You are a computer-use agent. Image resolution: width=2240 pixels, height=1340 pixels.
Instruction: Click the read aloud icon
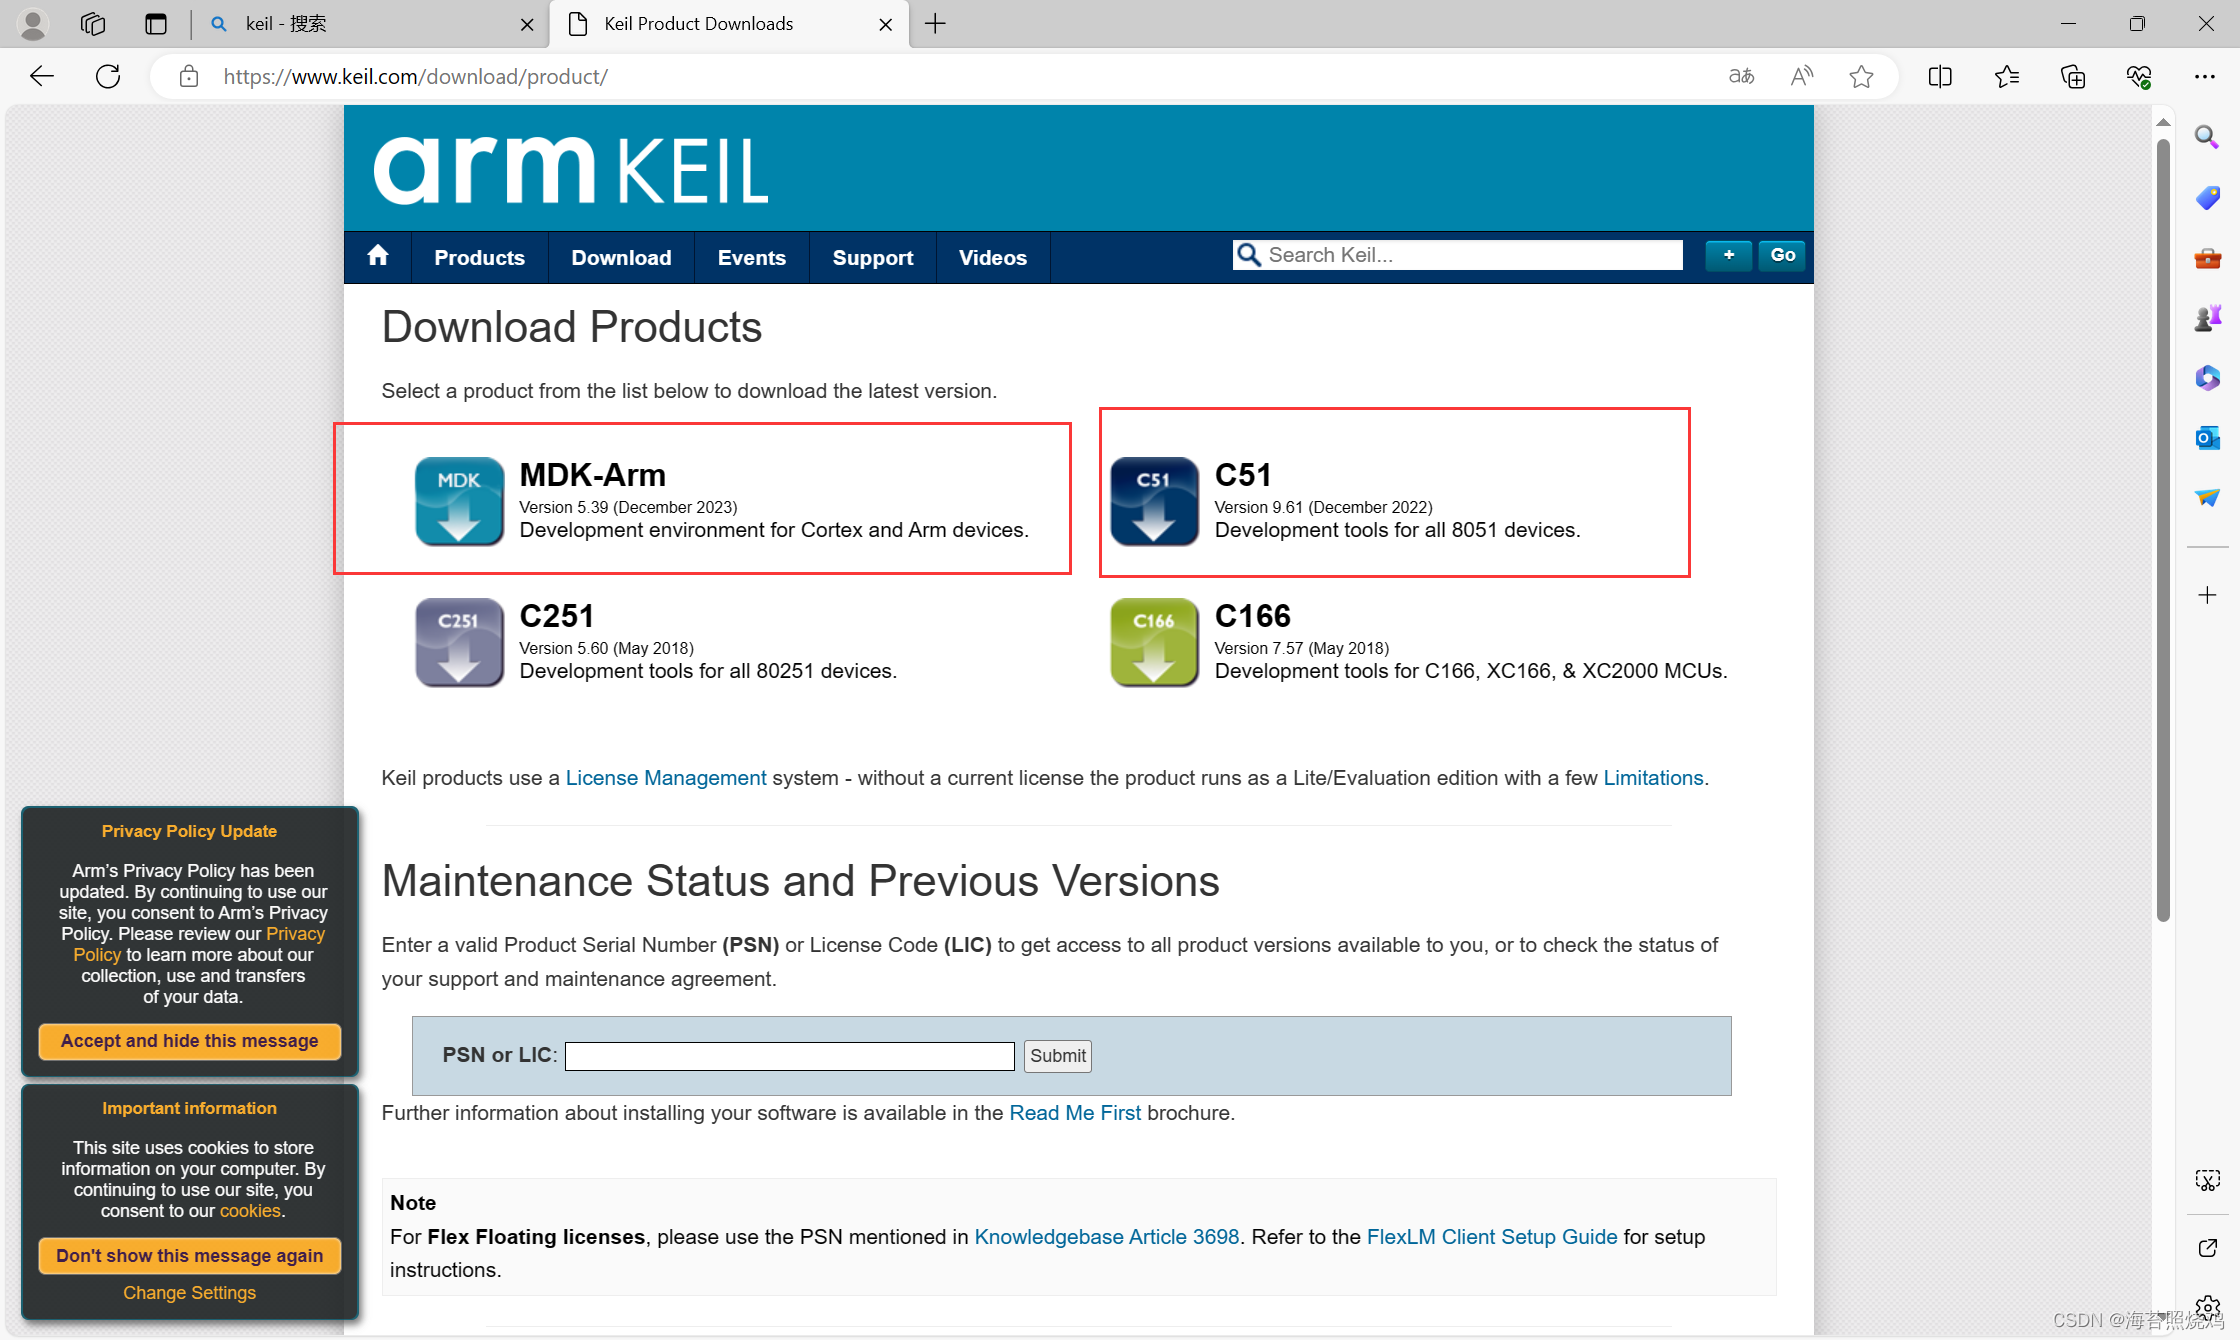click(x=1801, y=76)
